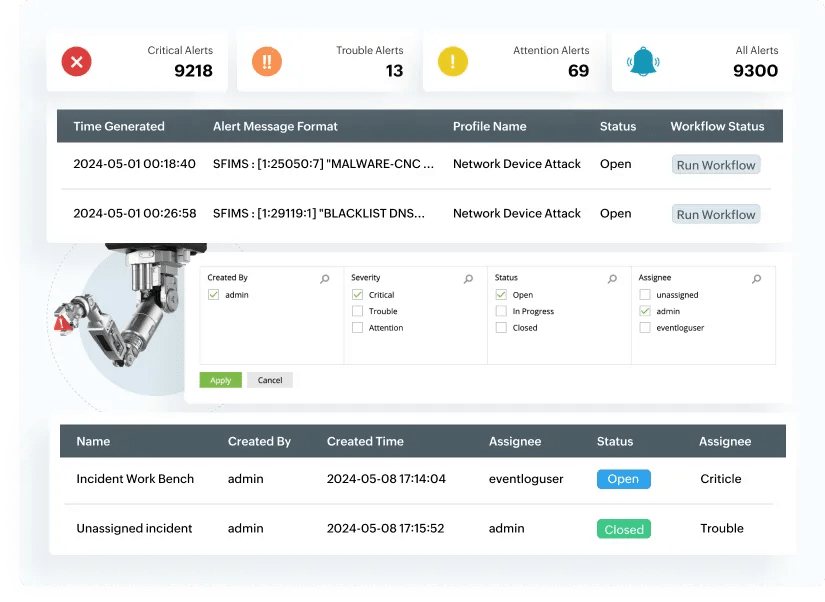
Task: Search the Created By filter
Action: pyautogui.click(x=325, y=278)
